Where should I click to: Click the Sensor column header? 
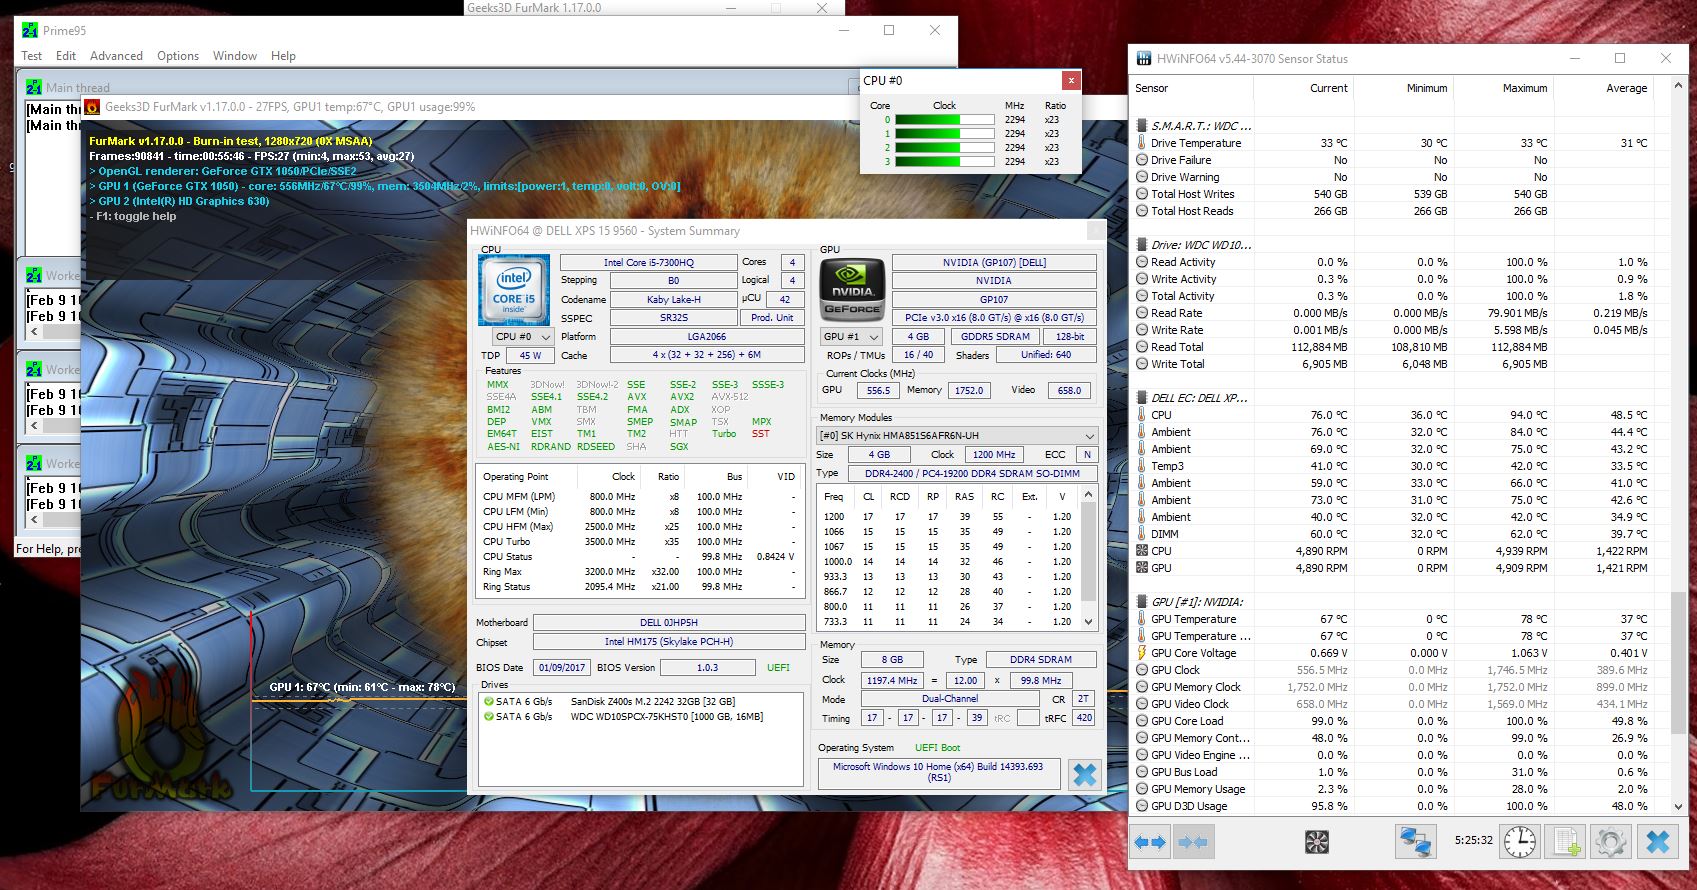(x=1192, y=88)
